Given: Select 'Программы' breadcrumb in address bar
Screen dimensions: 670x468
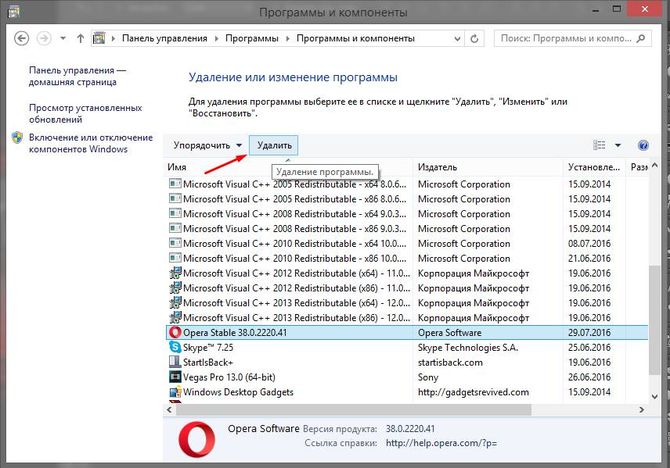Looking at the screenshot, I should (252, 38).
